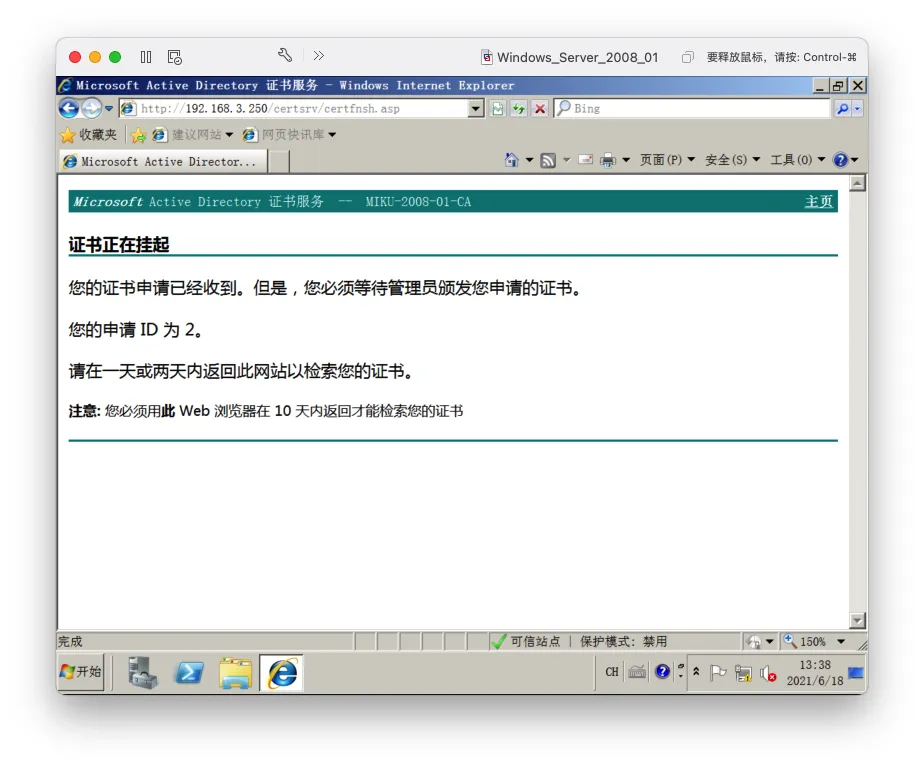Click Internet Explorer taskbar button

point(282,672)
